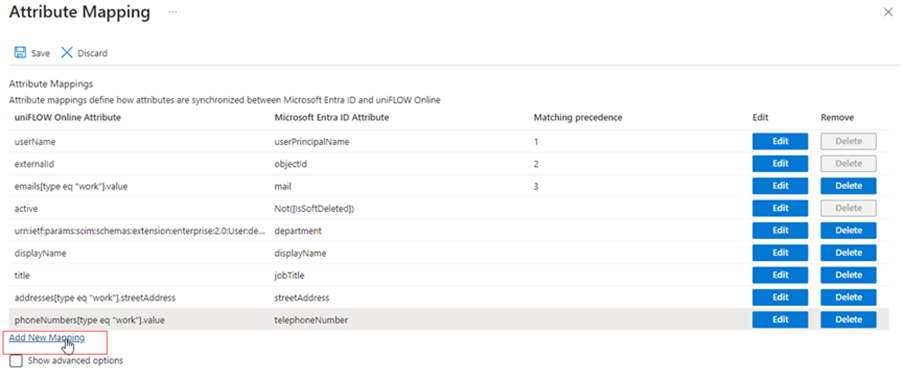Select the userPrincipalName cell

(312, 142)
